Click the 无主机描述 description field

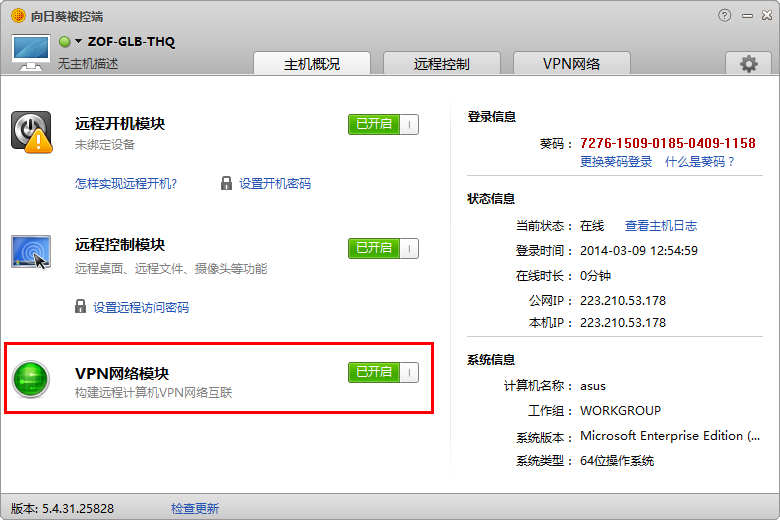pyautogui.click(x=88, y=63)
